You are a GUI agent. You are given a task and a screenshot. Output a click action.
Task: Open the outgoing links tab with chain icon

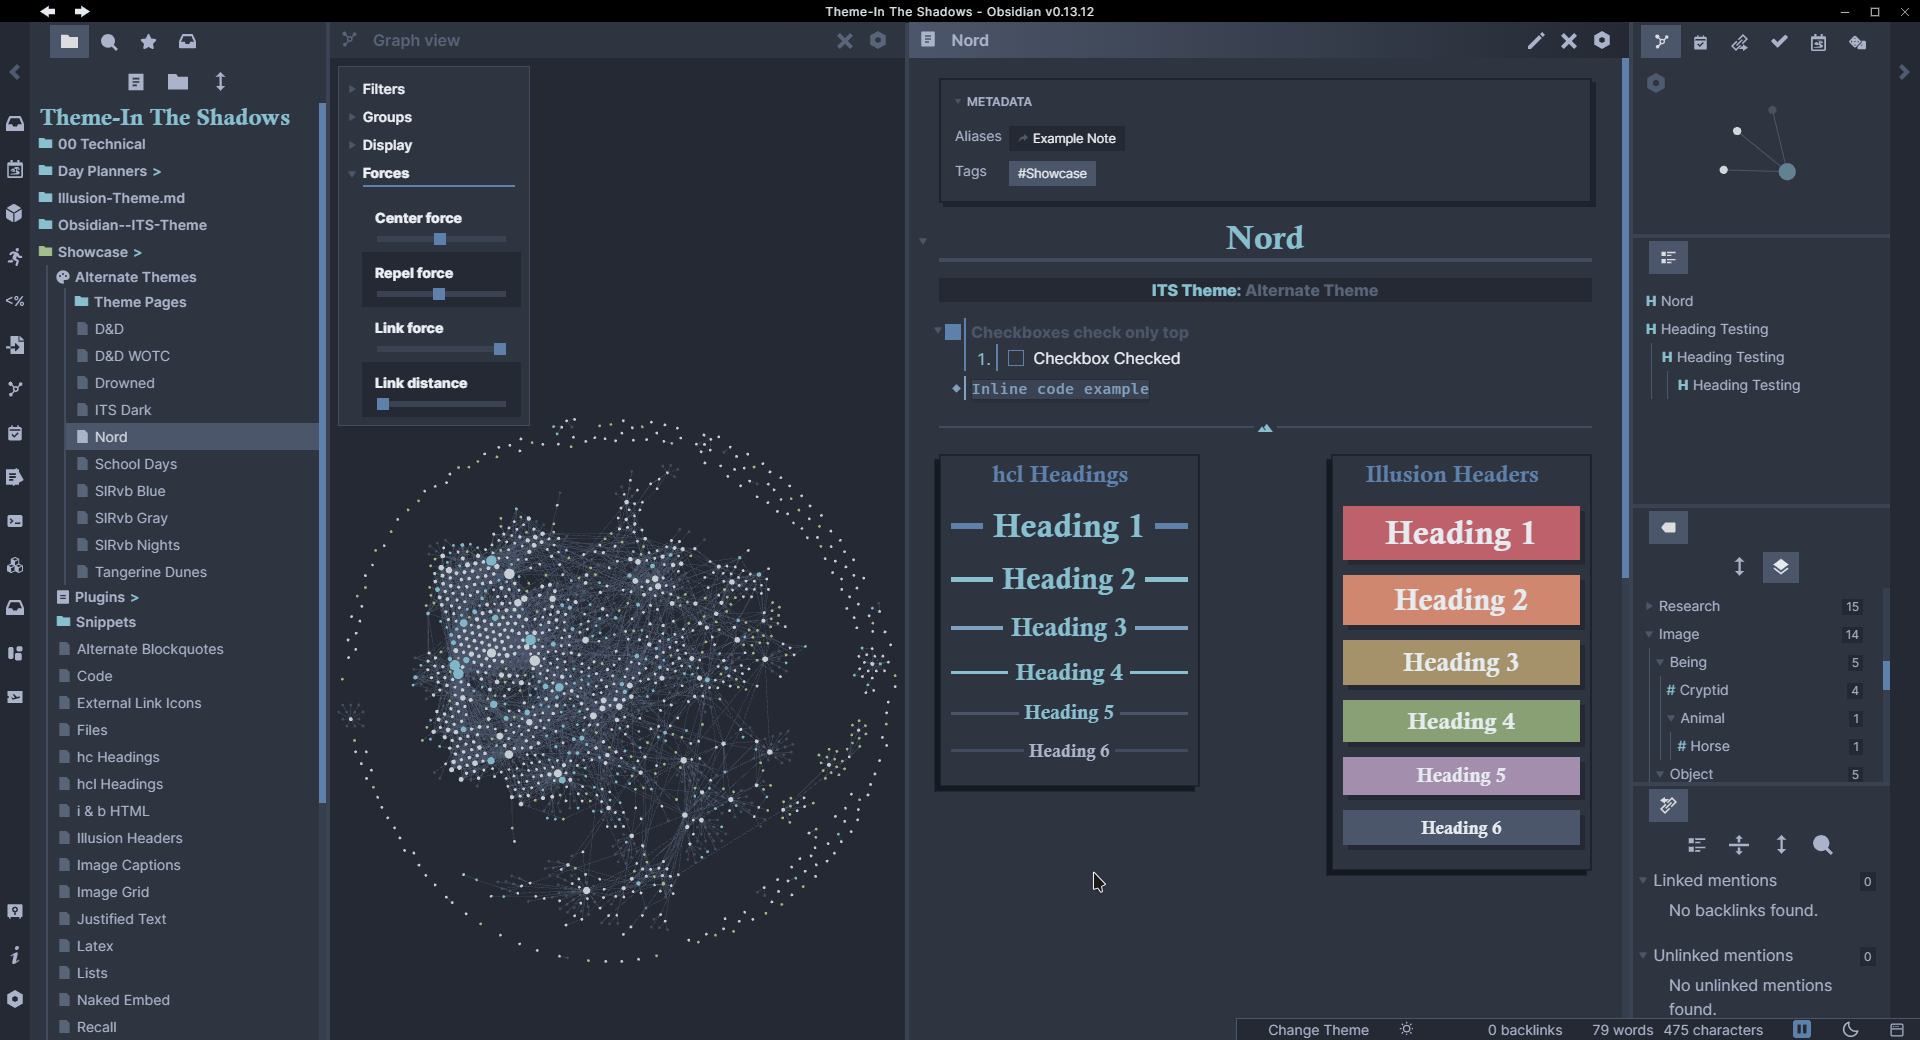pos(1740,43)
